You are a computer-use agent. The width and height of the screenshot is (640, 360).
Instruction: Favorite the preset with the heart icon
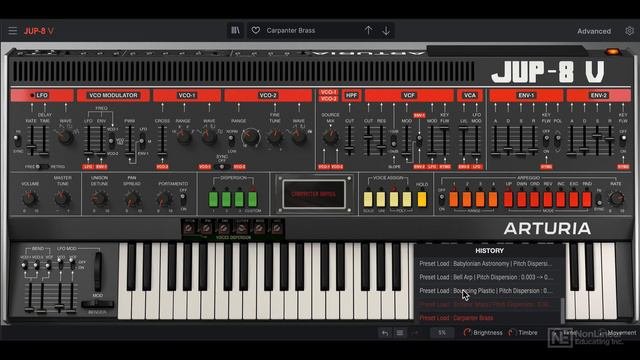point(256,31)
